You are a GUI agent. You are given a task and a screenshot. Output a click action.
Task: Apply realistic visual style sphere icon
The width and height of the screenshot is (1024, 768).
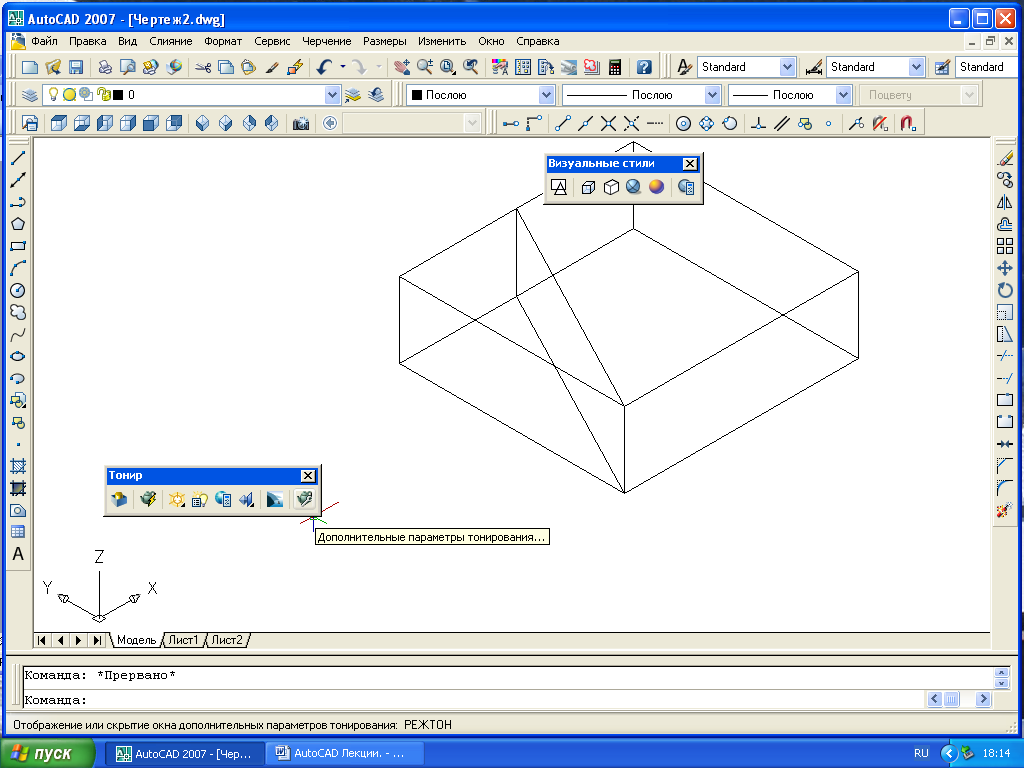click(x=633, y=187)
